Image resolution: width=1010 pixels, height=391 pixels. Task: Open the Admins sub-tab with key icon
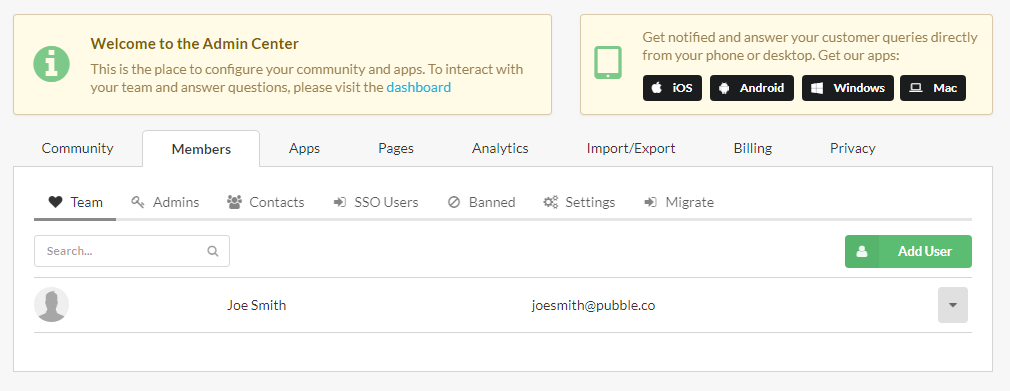[x=165, y=202]
